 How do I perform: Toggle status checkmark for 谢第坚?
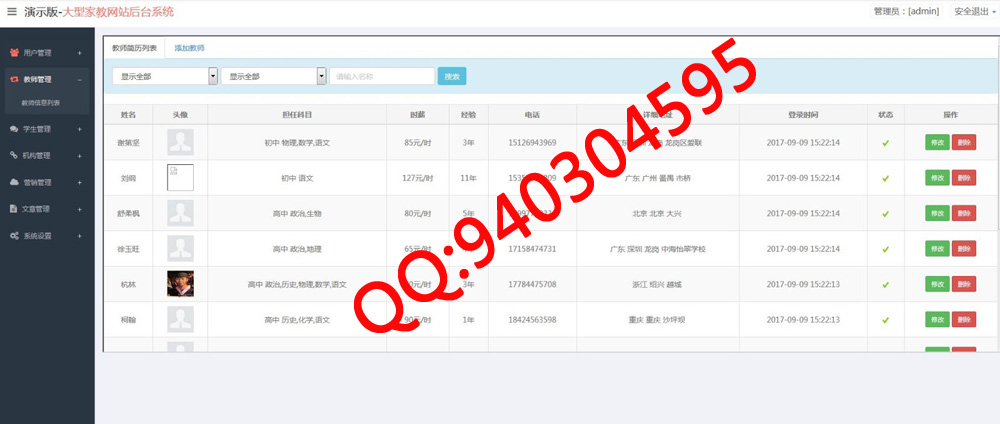click(x=885, y=143)
